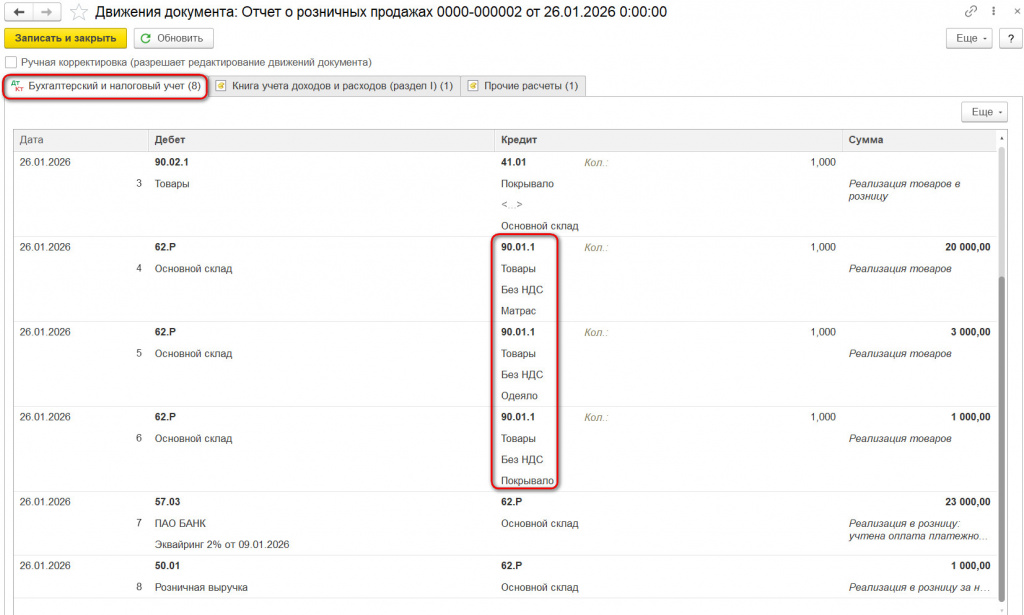
Task: Click the Обновить button
Action: [174, 39]
